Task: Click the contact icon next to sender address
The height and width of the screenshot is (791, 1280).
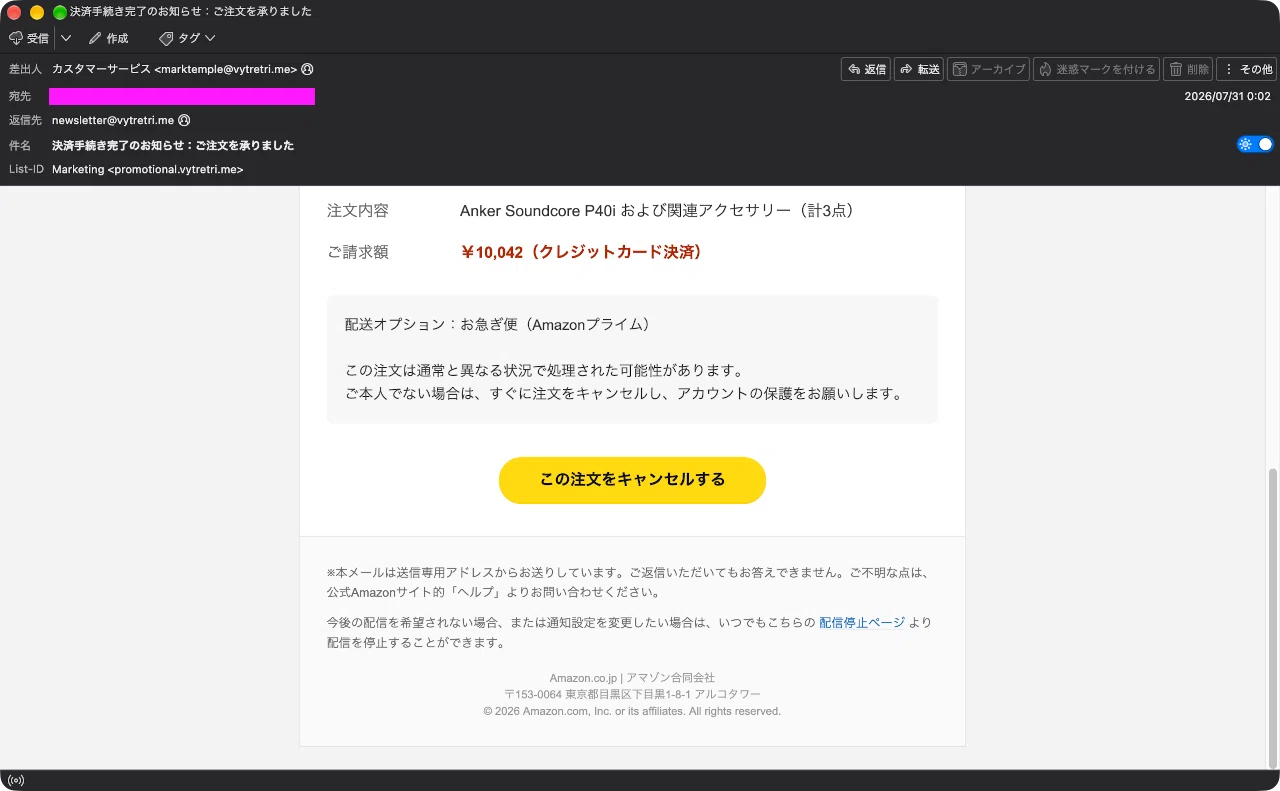Action: tap(307, 69)
